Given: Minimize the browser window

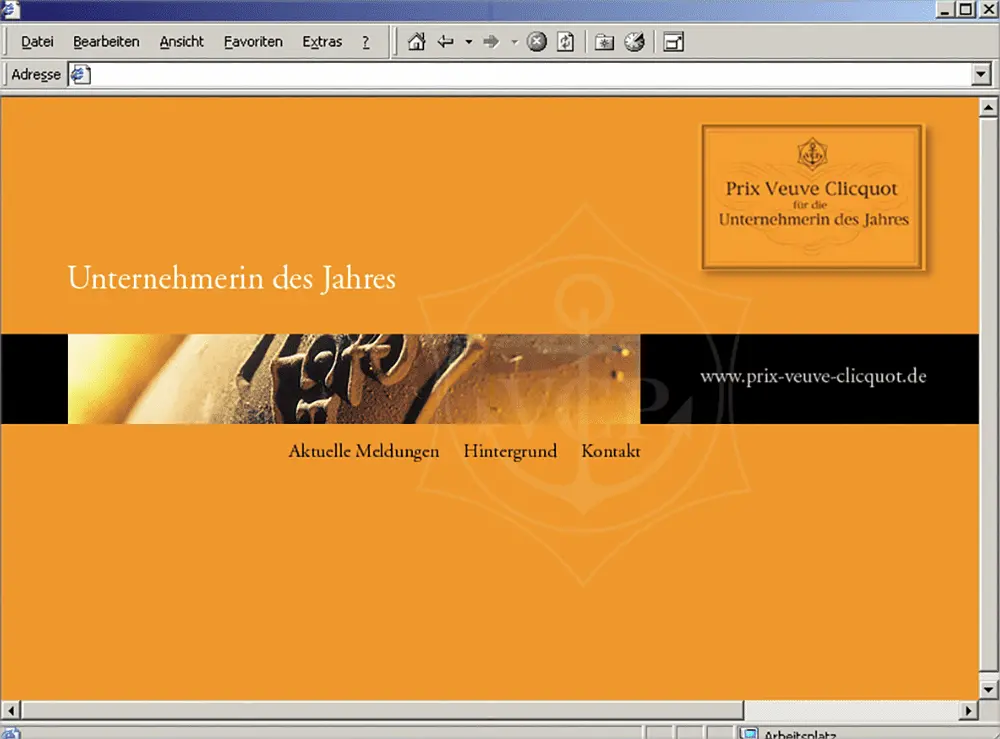Looking at the screenshot, I should [945, 9].
